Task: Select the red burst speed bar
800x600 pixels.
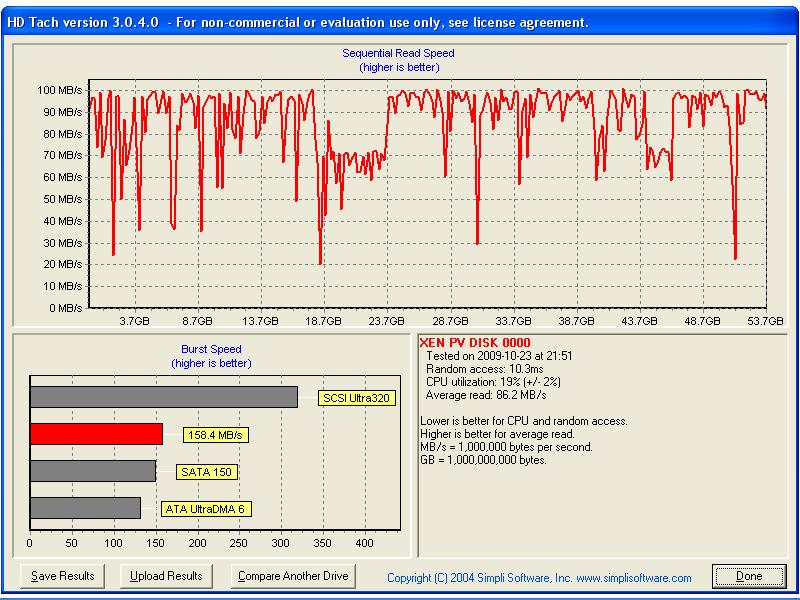Action: pyautogui.click(x=96, y=434)
